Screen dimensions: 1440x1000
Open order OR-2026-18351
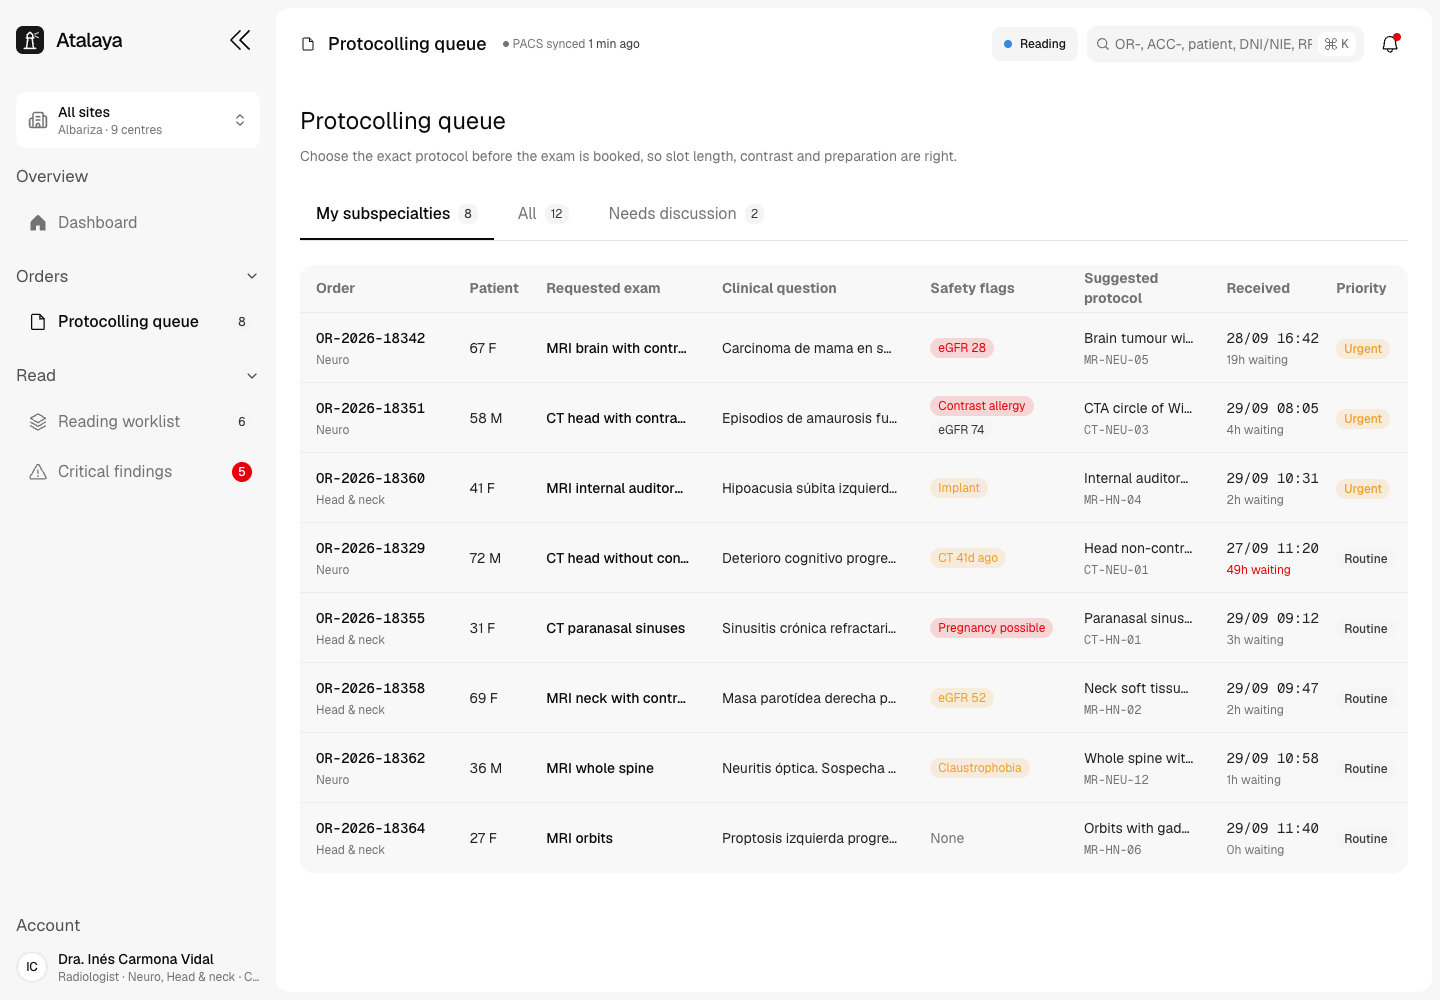[x=370, y=408]
